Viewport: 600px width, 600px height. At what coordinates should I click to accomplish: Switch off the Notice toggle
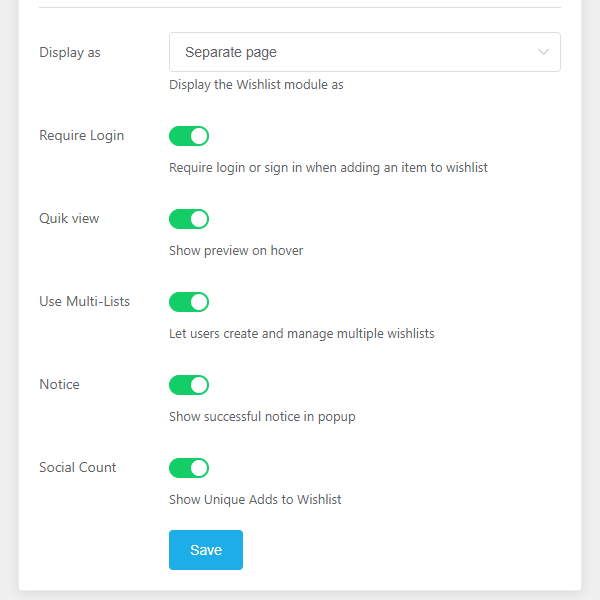(189, 385)
